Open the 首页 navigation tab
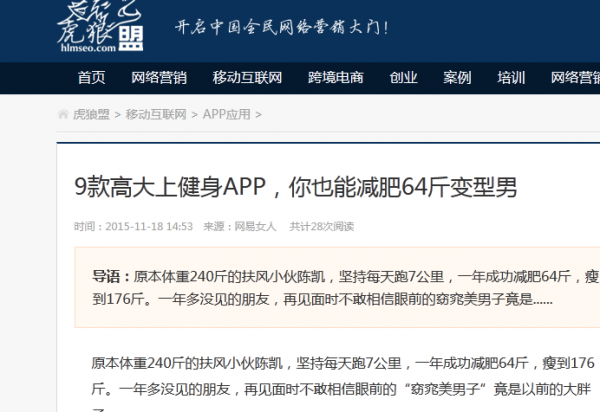The width and height of the screenshot is (600, 412). click(91, 78)
